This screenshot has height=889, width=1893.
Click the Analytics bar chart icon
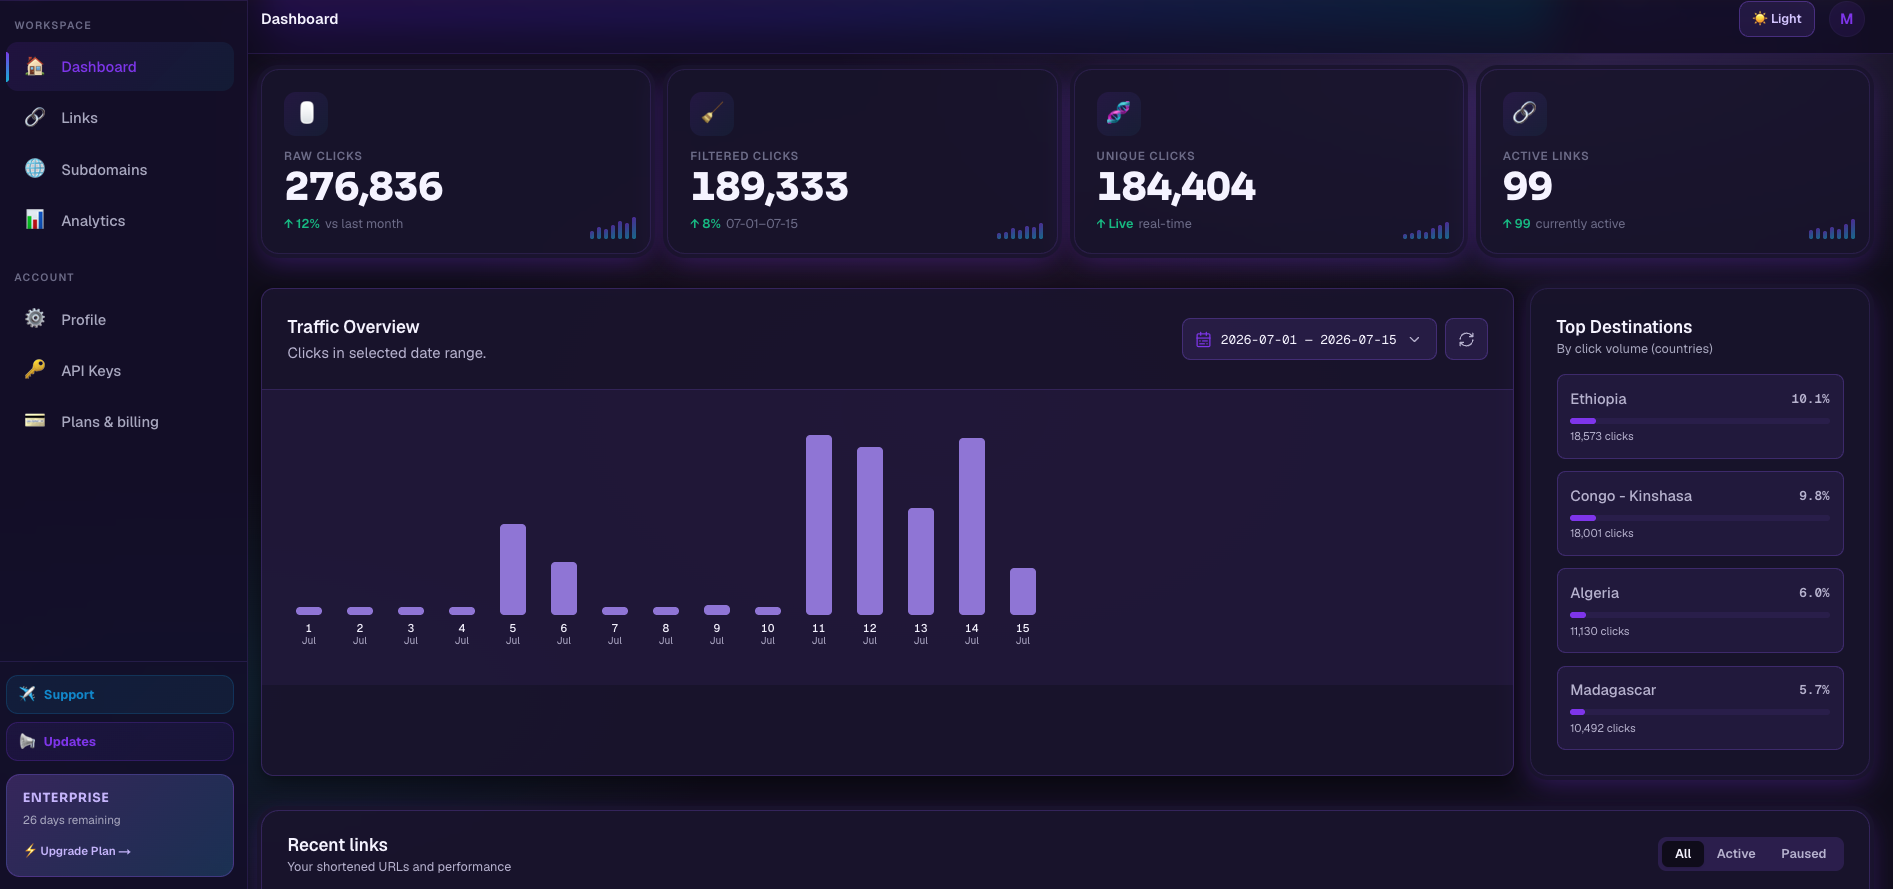(35, 219)
